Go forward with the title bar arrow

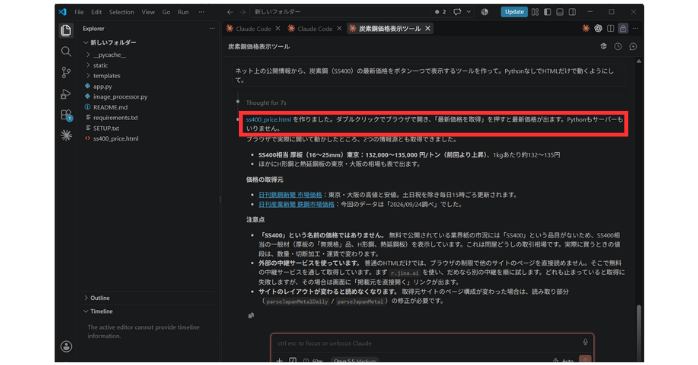(242, 12)
